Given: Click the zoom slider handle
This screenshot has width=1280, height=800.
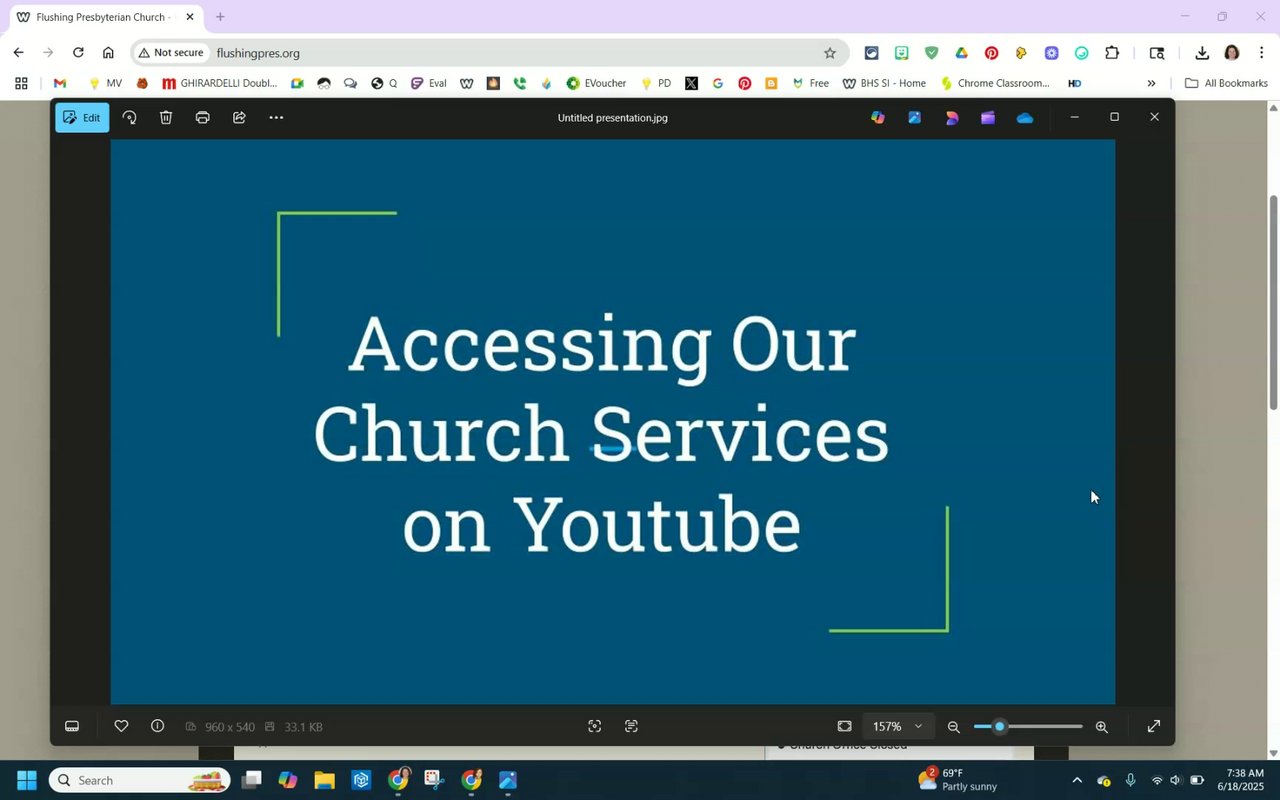Looking at the screenshot, I should (999, 727).
